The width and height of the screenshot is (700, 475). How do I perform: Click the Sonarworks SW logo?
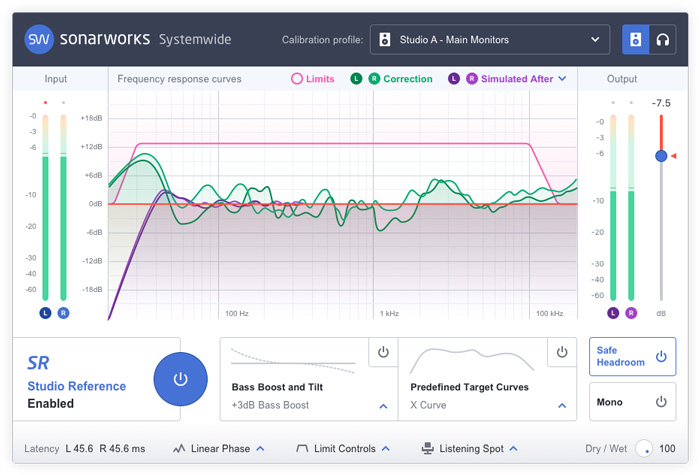[x=39, y=39]
